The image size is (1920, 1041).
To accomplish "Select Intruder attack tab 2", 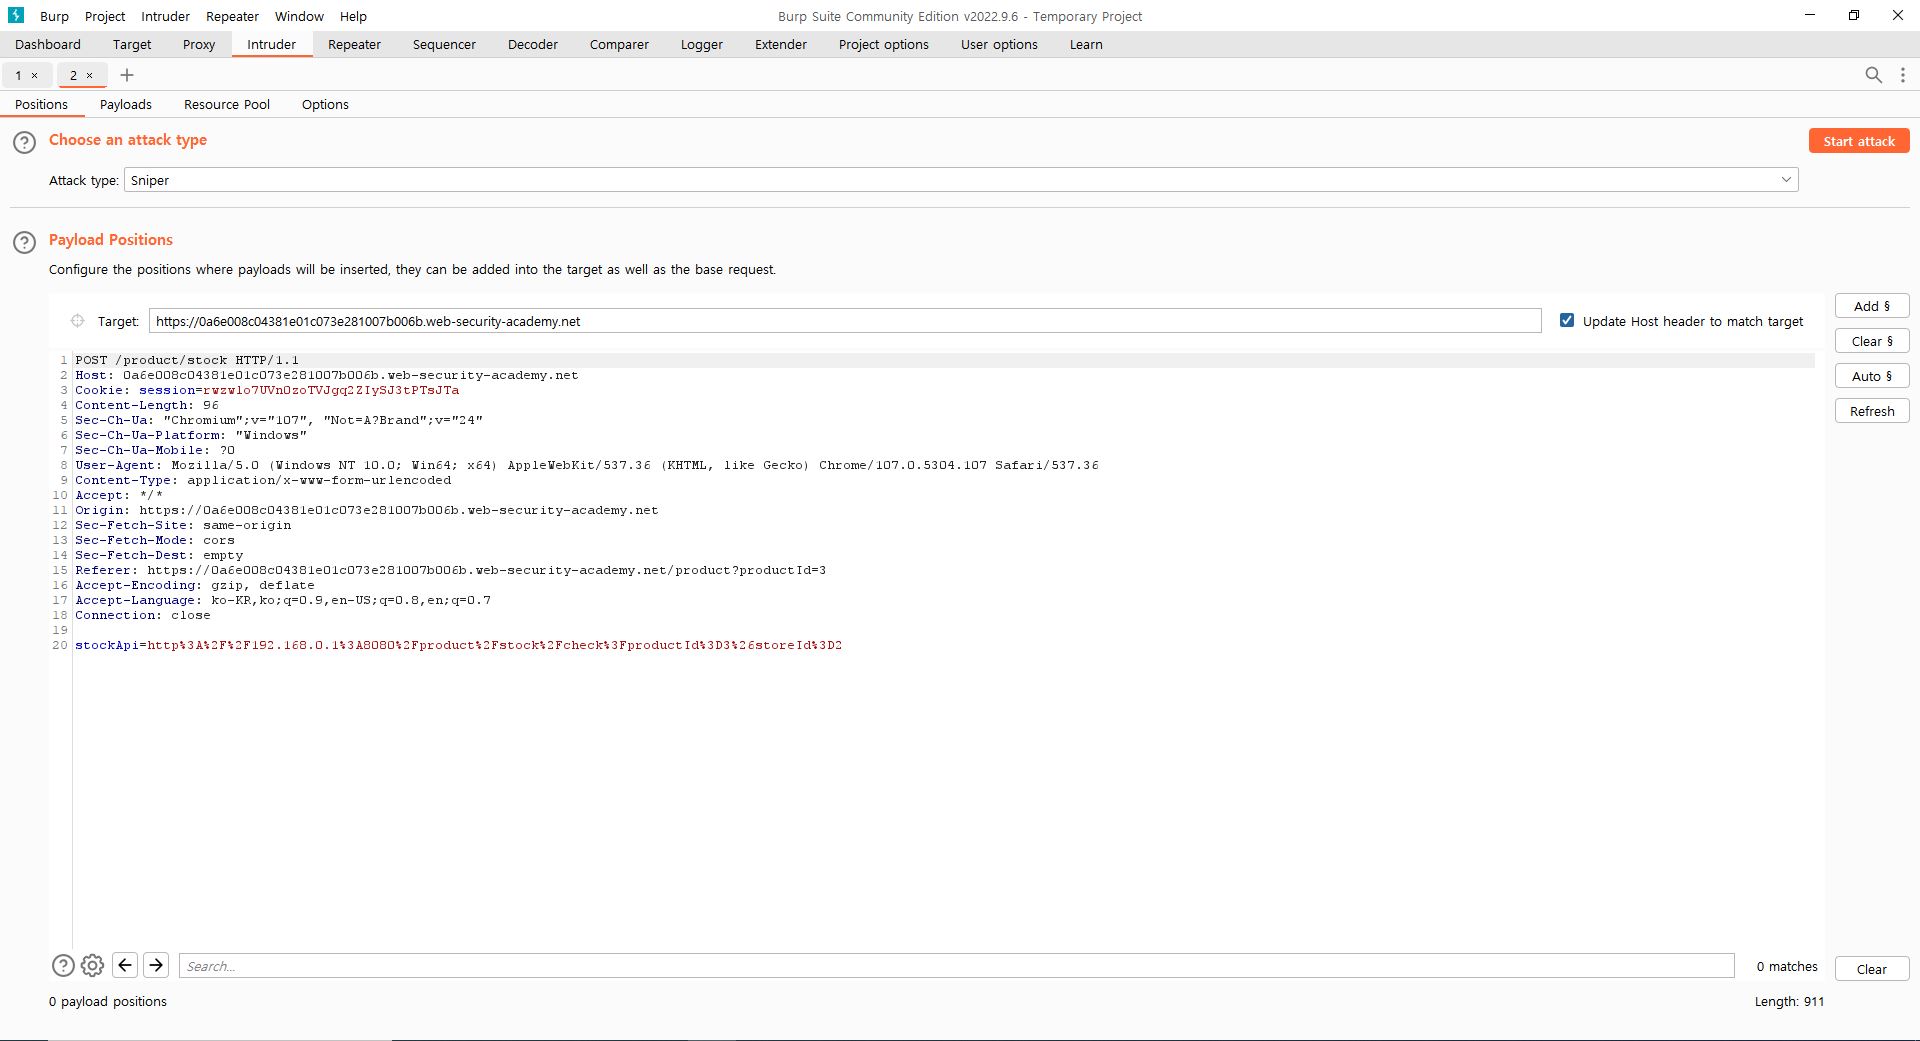I will point(73,75).
